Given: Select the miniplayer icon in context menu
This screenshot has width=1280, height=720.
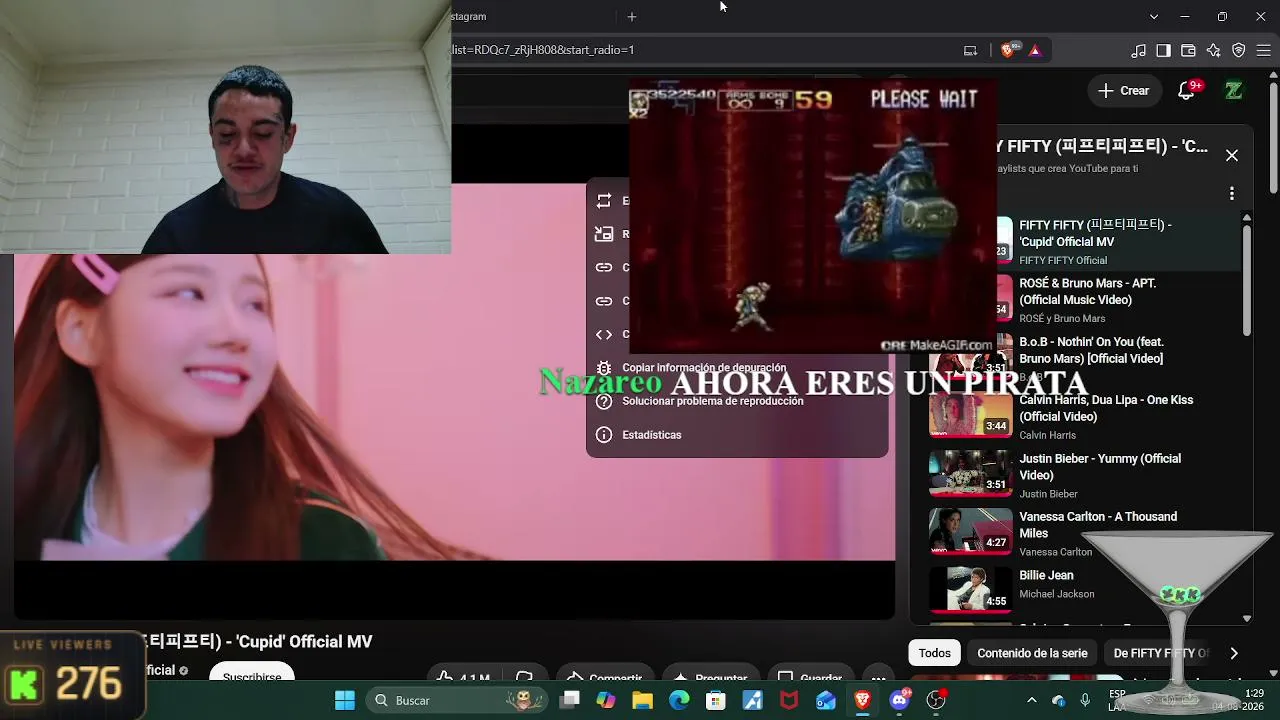Looking at the screenshot, I should (x=604, y=234).
